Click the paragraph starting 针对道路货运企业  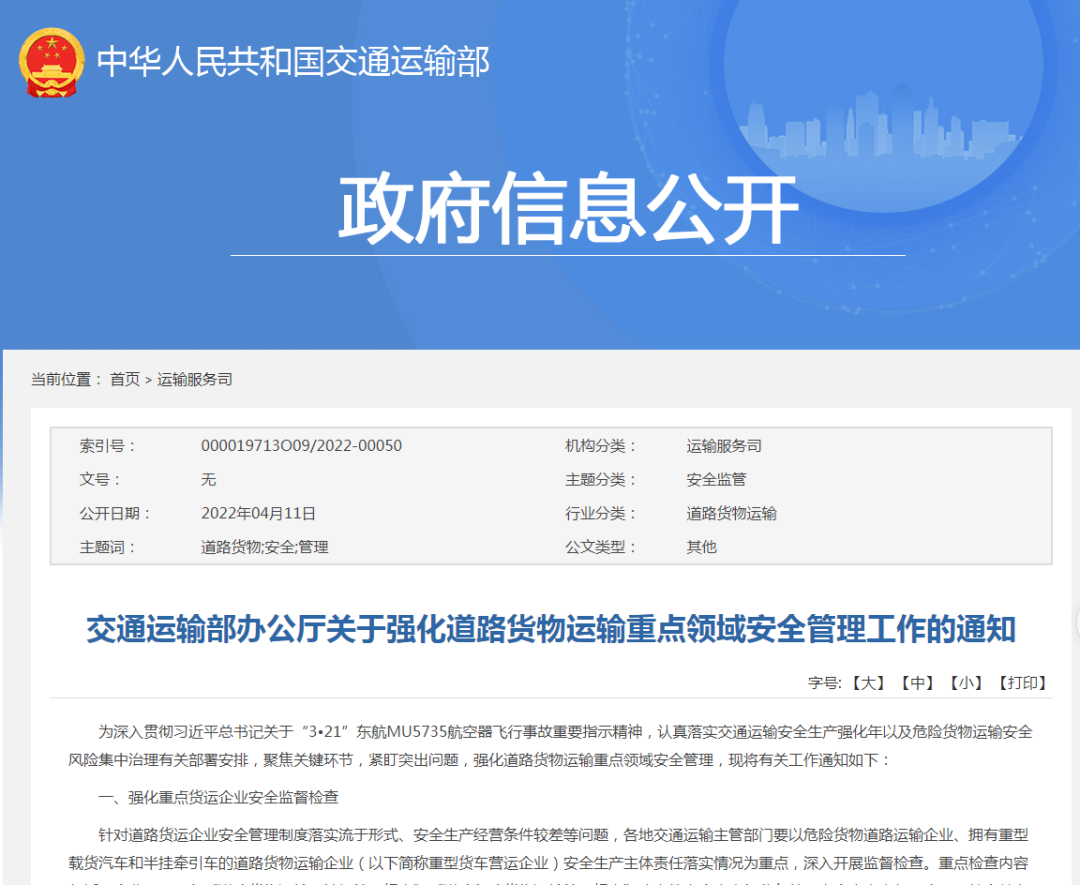click(x=548, y=857)
